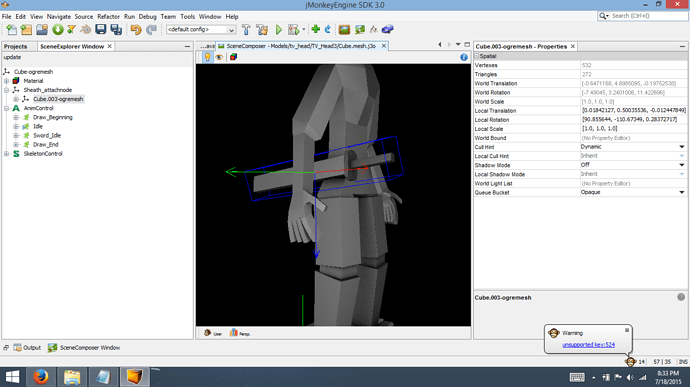Click the Save floppy disk icon
The image size is (690, 387).
(x=101, y=29)
